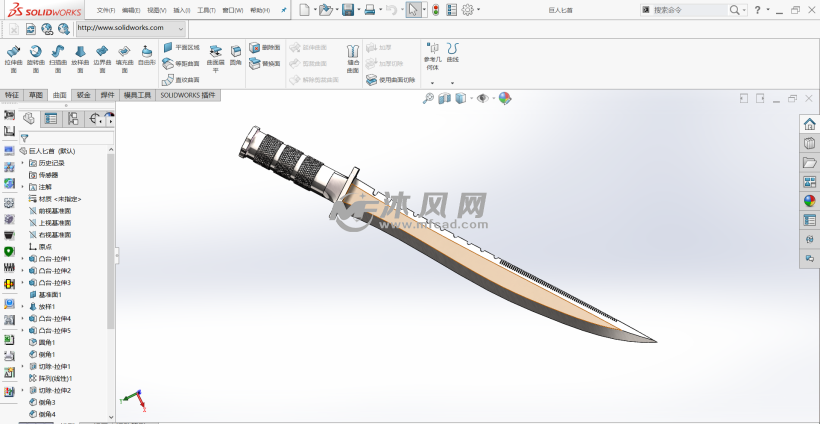
Task: Click the 使用曲面切除 cut with surface button
Action: click(x=391, y=79)
